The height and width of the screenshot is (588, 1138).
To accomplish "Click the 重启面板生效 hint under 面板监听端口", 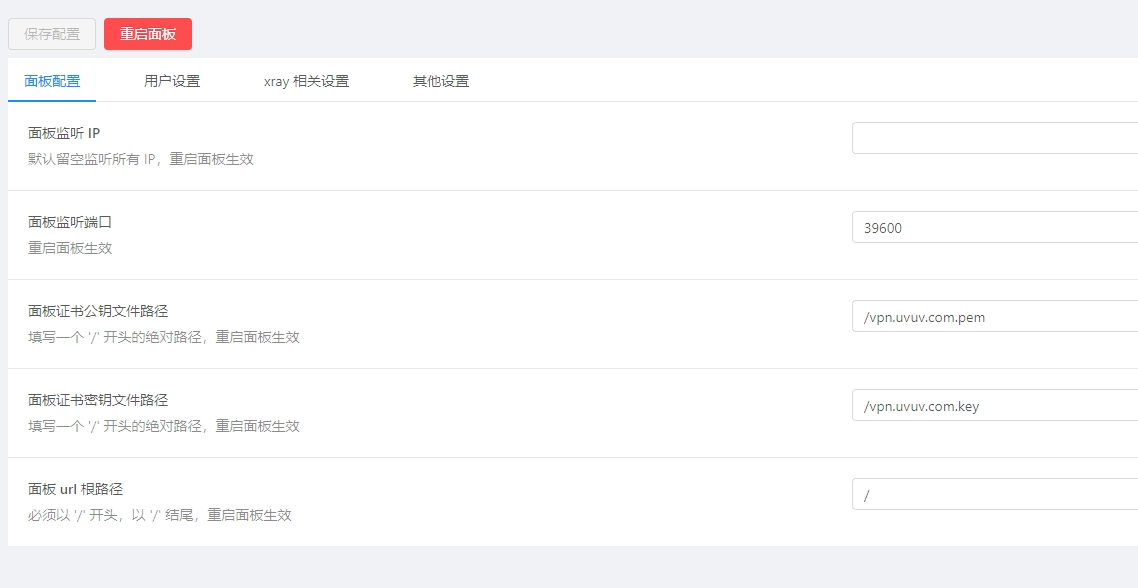I will (x=70, y=248).
